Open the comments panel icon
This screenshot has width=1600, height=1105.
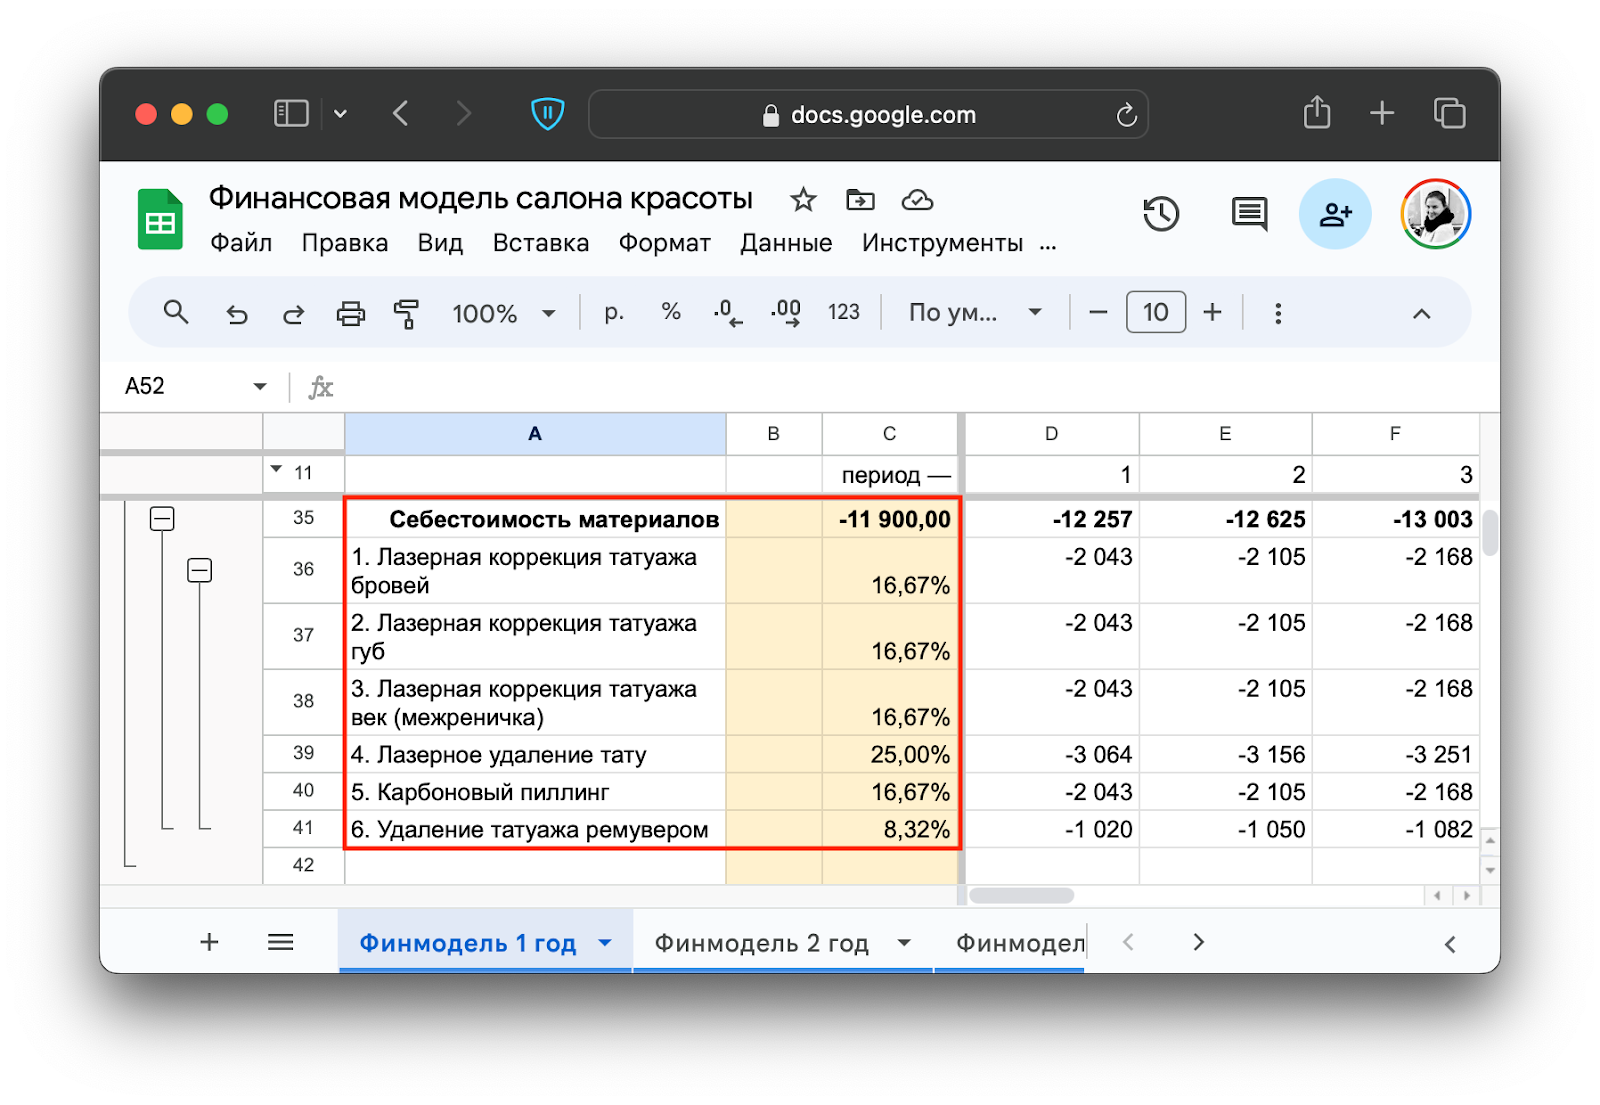[x=1249, y=214]
